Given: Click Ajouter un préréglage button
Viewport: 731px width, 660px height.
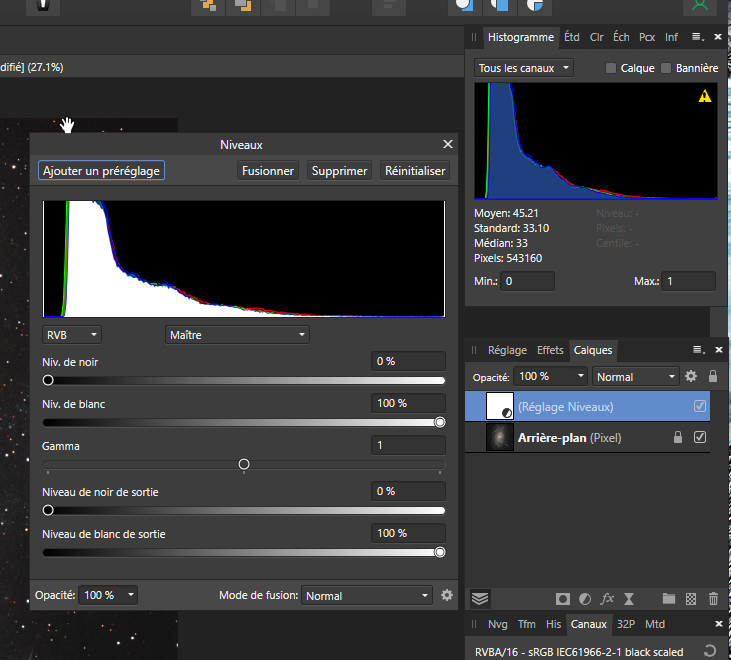Looking at the screenshot, I should coord(101,171).
